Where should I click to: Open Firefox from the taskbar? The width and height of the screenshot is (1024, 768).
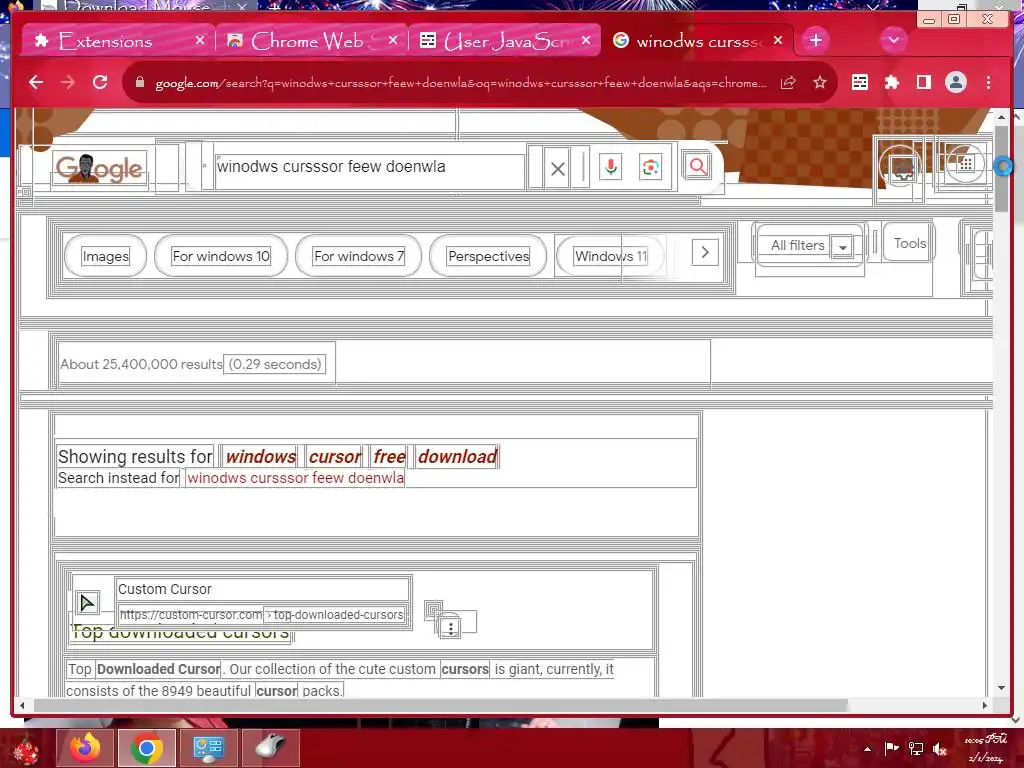[85, 748]
